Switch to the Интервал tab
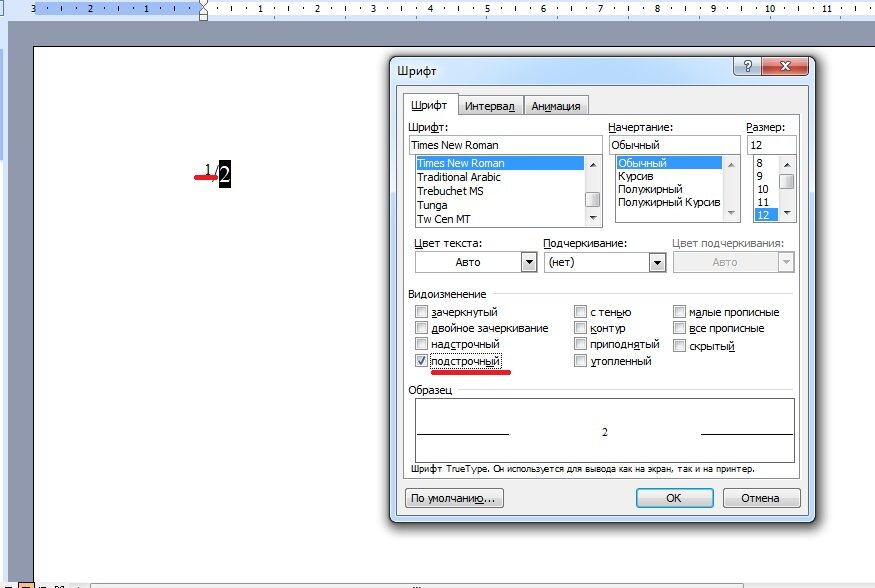 pyautogui.click(x=490, y=106)
